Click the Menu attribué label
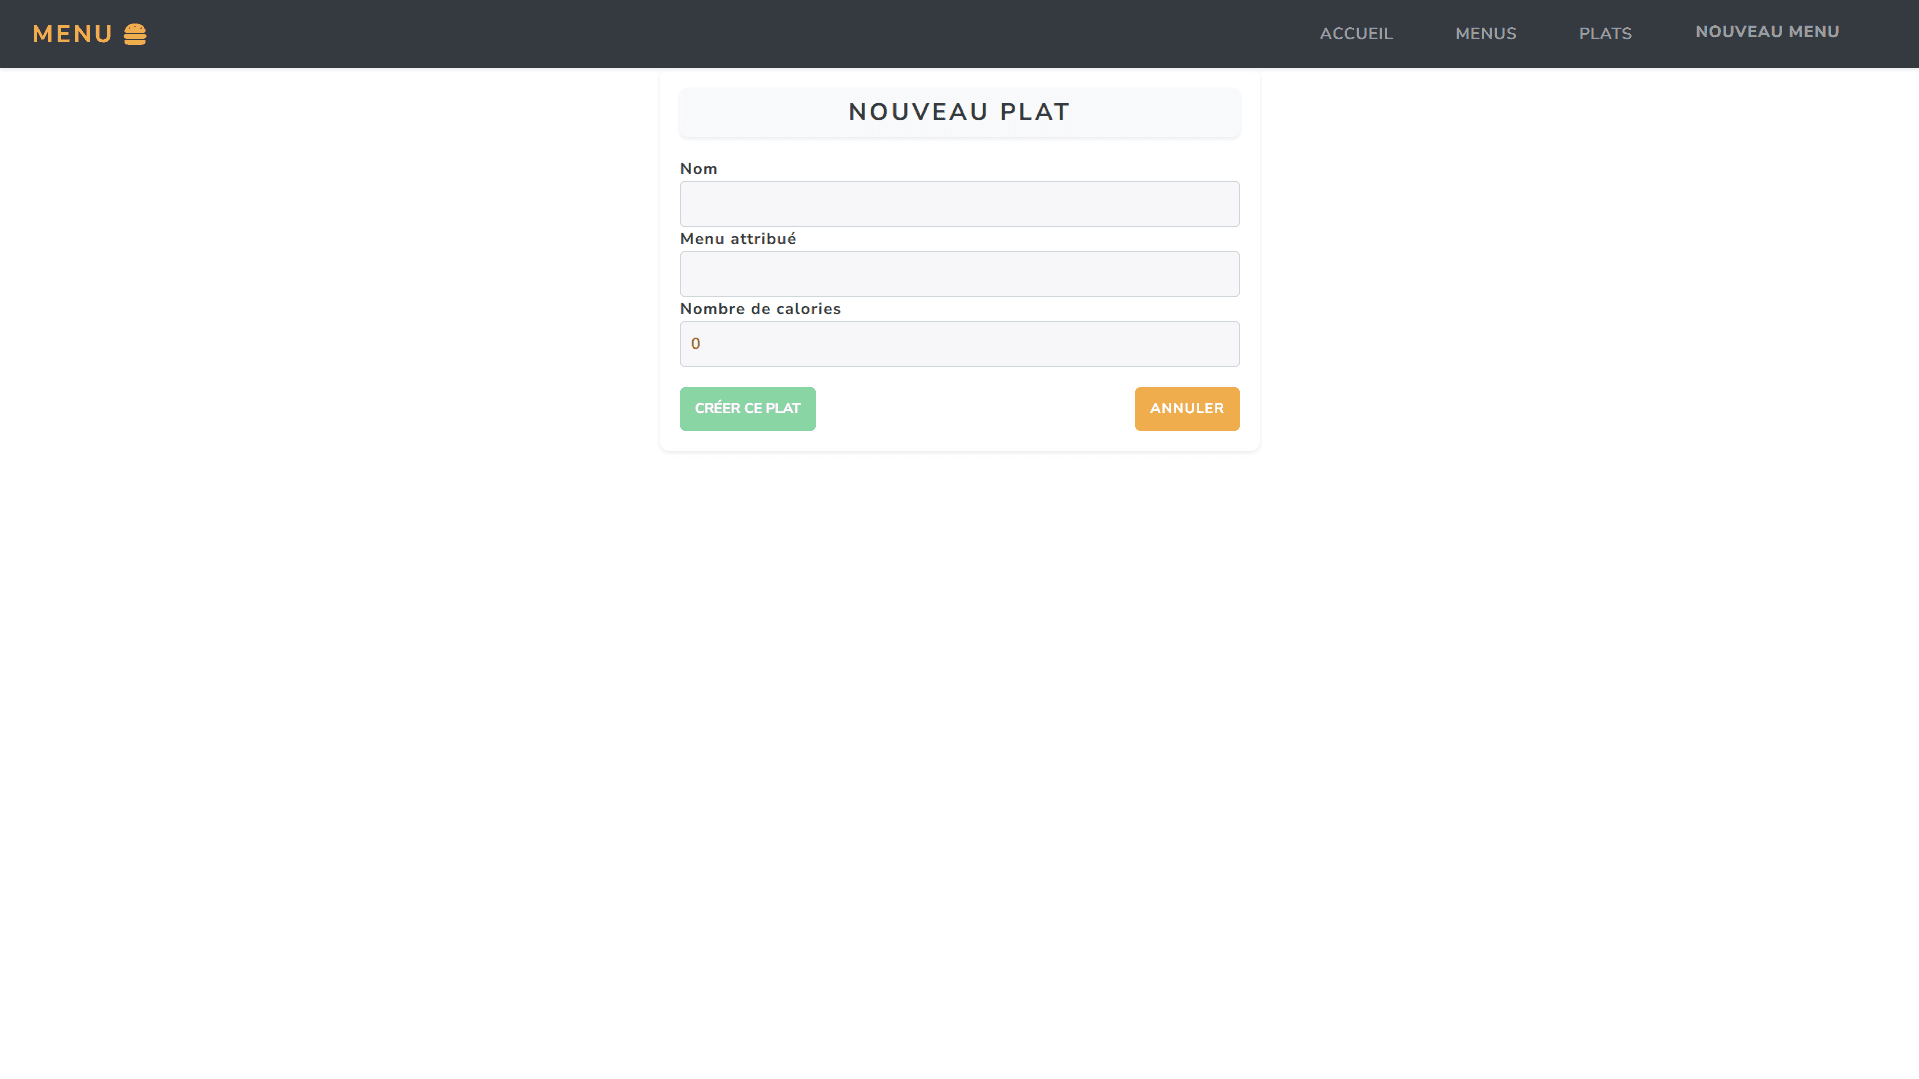 738,239
